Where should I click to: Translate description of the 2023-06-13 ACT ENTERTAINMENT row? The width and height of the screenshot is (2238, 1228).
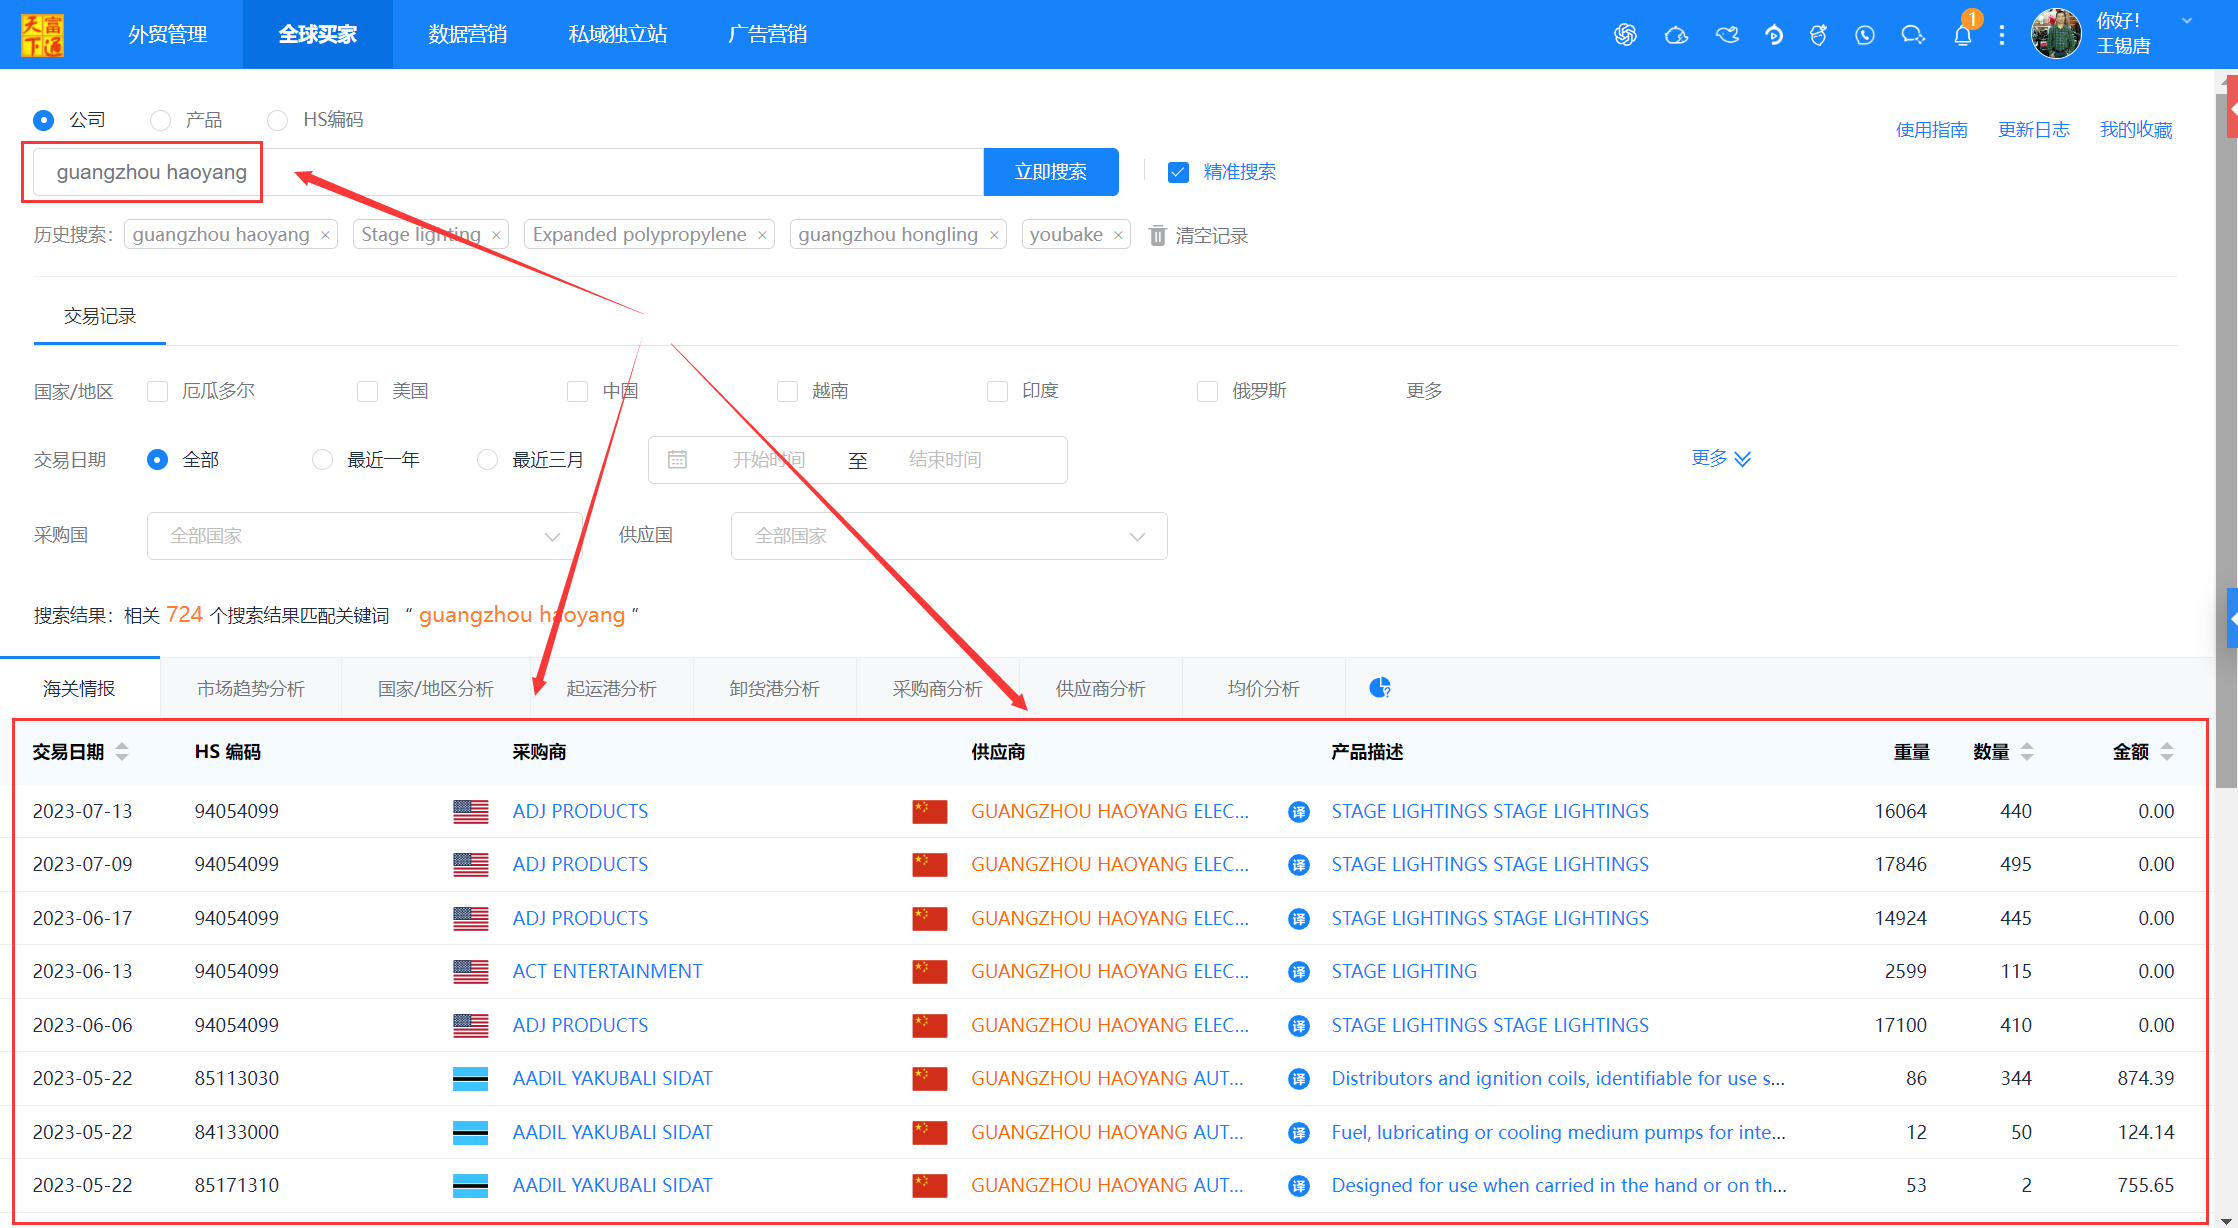pyautogui.click(x=1298, y=971)
